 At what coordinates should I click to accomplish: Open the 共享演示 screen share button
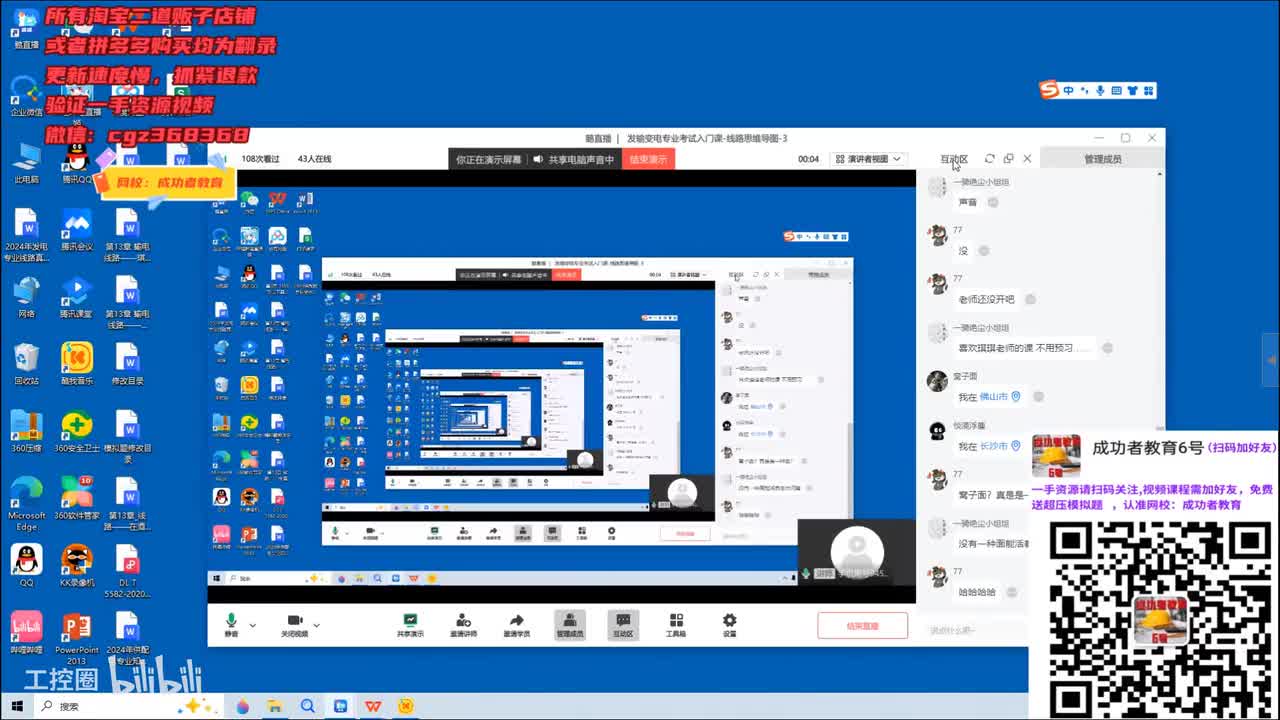[410, 625]
